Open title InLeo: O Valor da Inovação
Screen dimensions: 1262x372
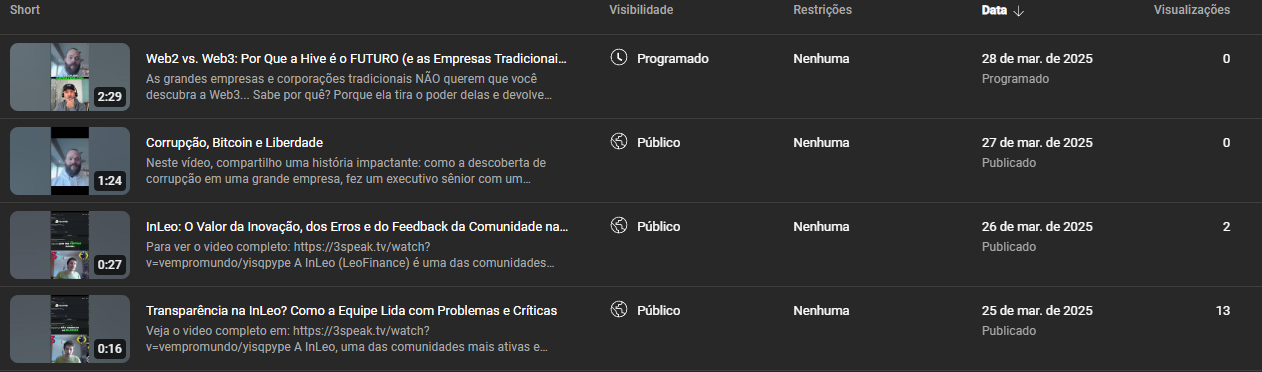[x=356, y=226]
